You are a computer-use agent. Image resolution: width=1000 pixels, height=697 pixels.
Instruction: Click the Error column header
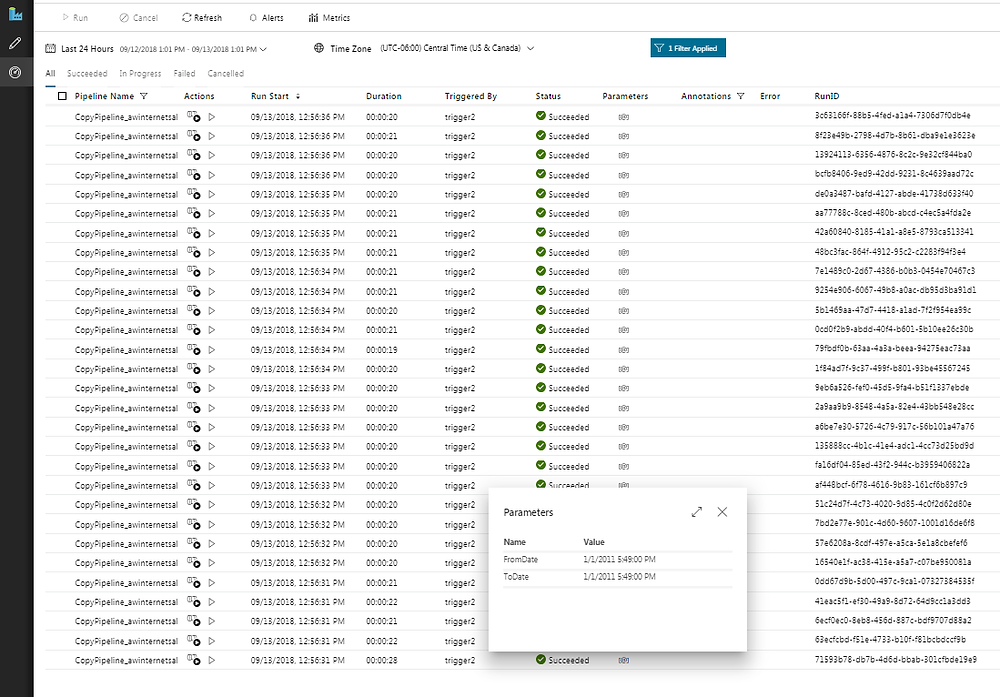(770, 96)
